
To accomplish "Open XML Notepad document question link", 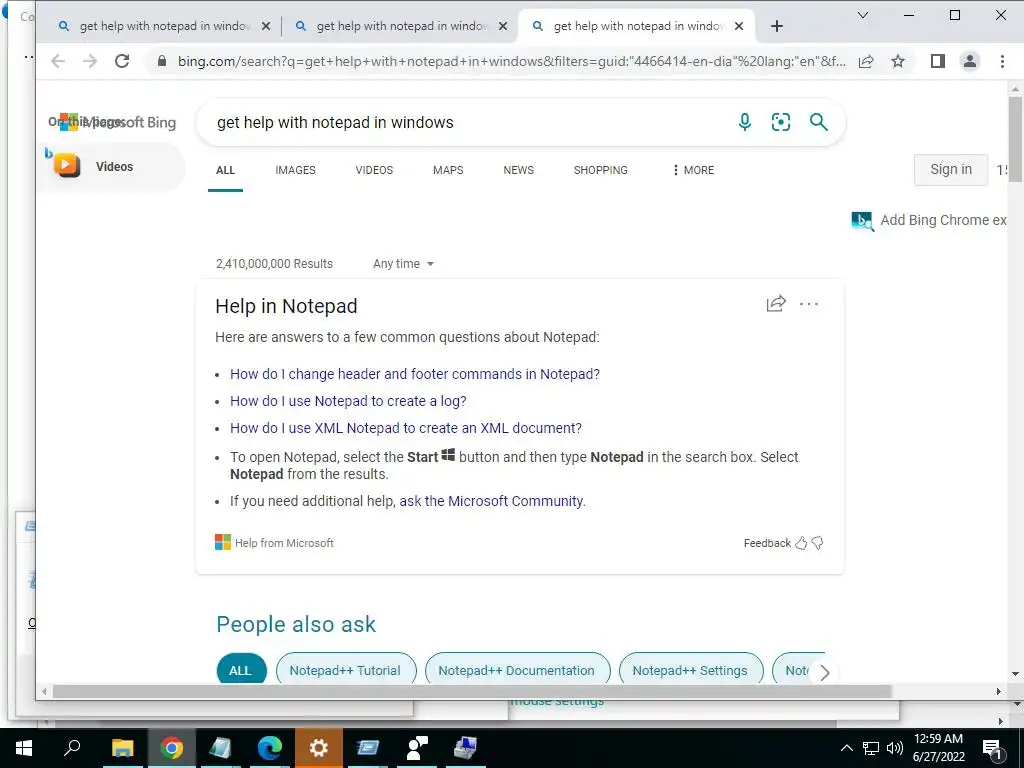I will pos(406,428).
